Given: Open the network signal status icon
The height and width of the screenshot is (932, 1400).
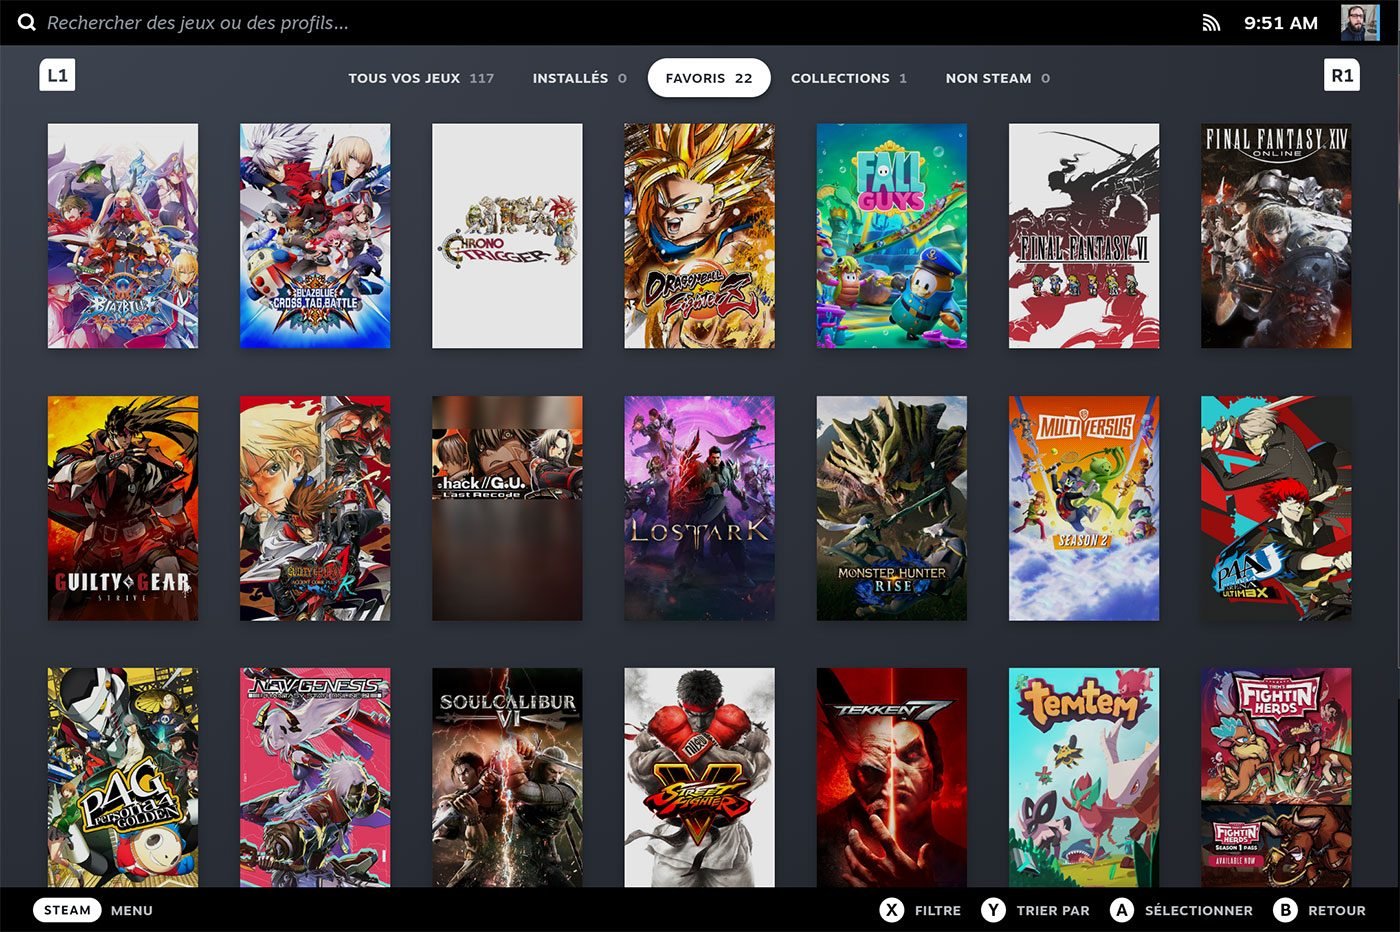Looking at the screenshot, I should coord(1211,23).
